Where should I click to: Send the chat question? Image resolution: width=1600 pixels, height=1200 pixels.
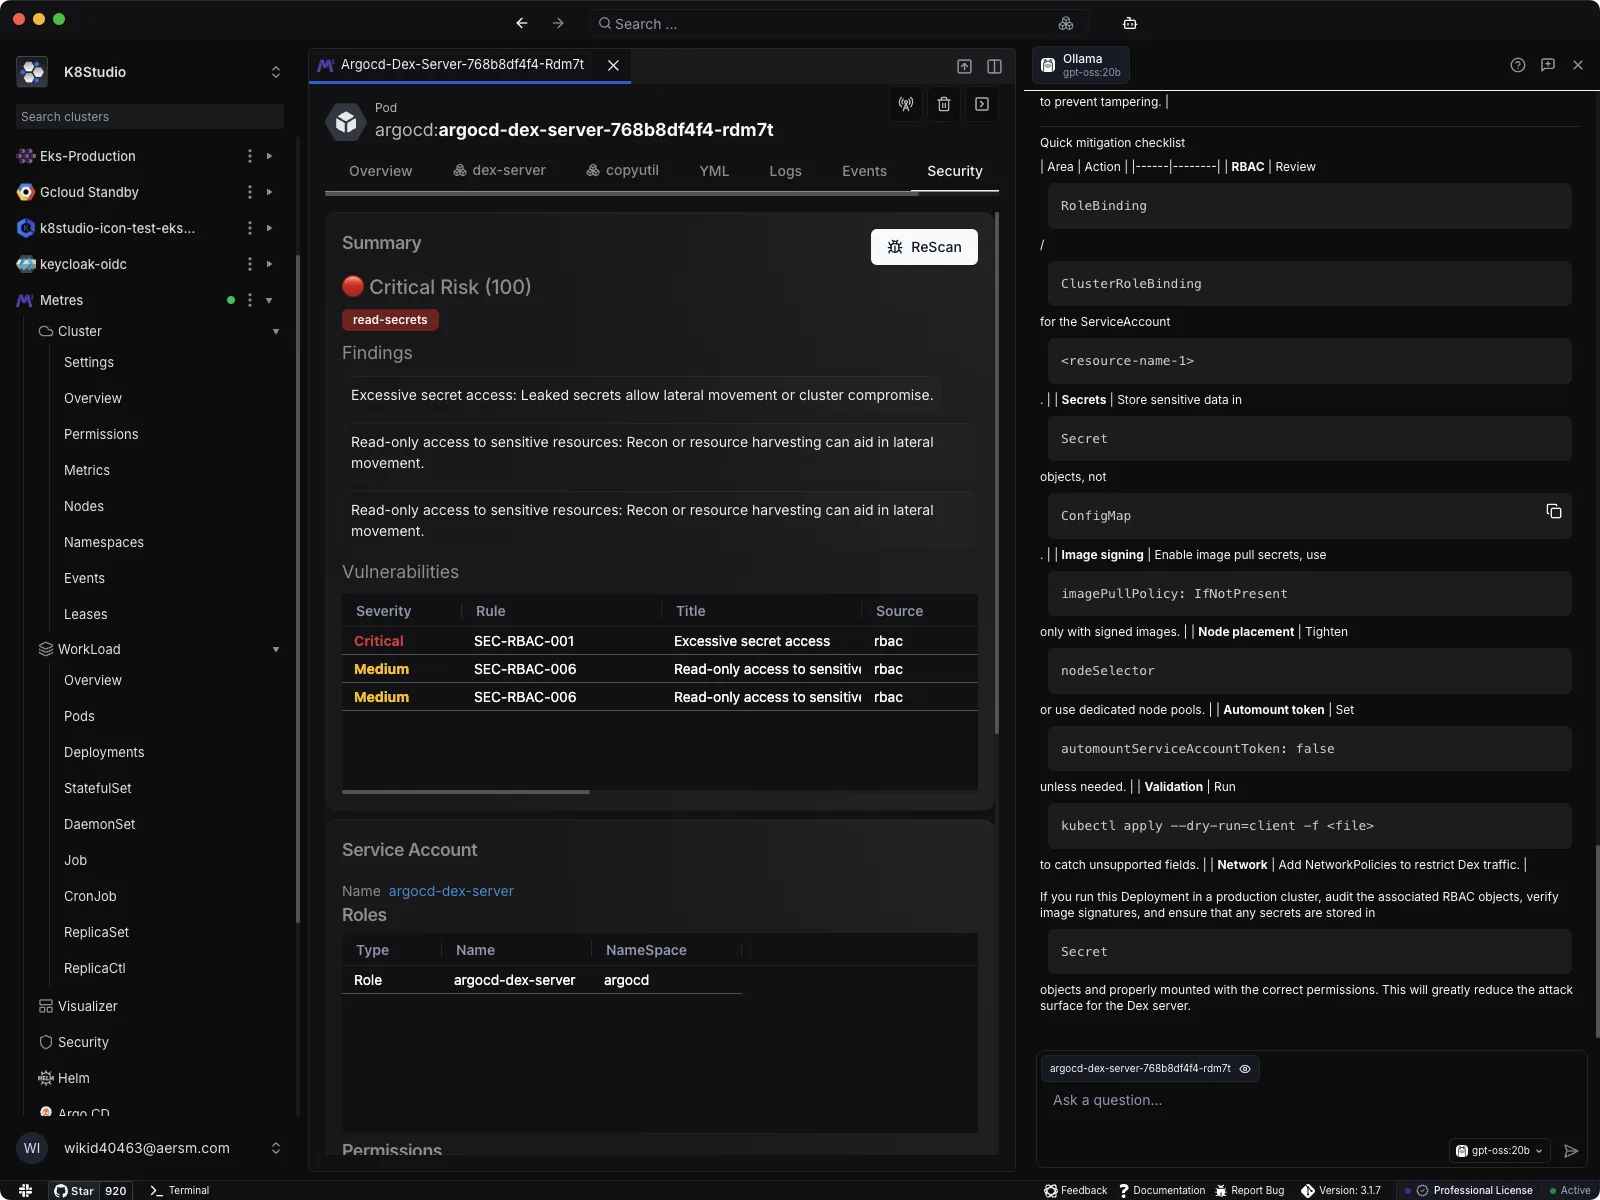tap(1571, 1151)
